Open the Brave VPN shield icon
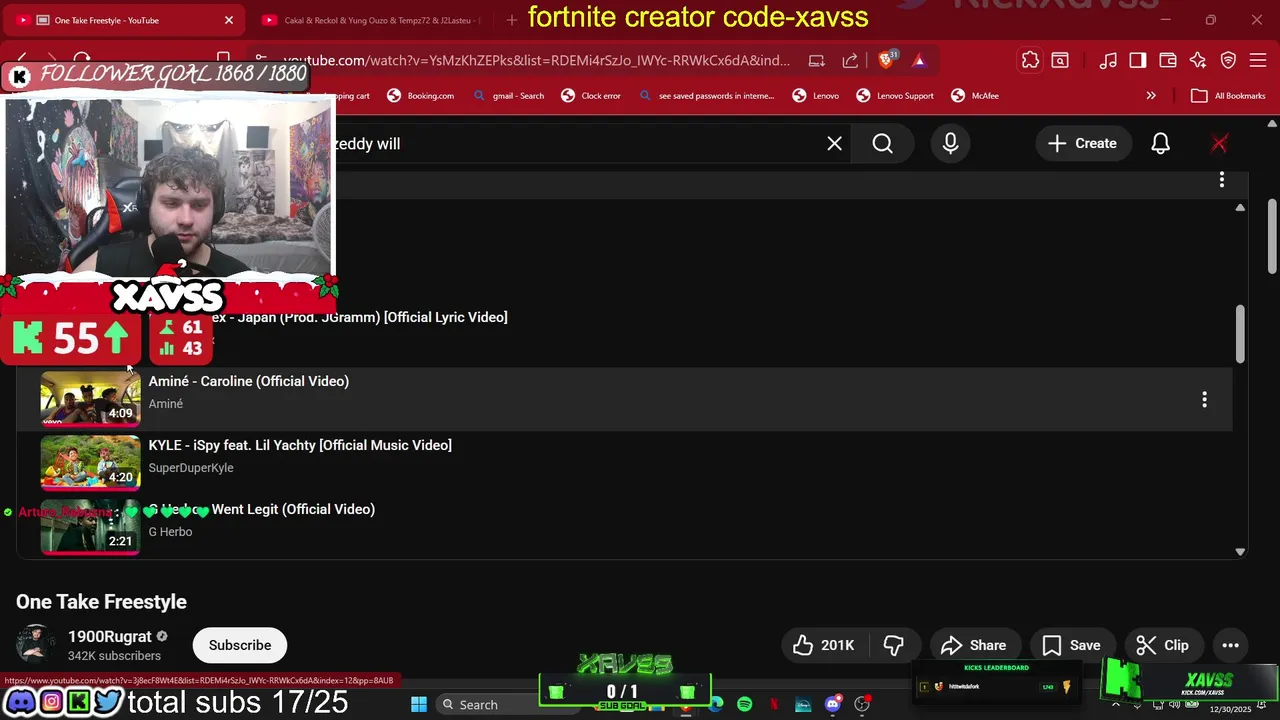 pyautogui.click(x=1229, y=60)
